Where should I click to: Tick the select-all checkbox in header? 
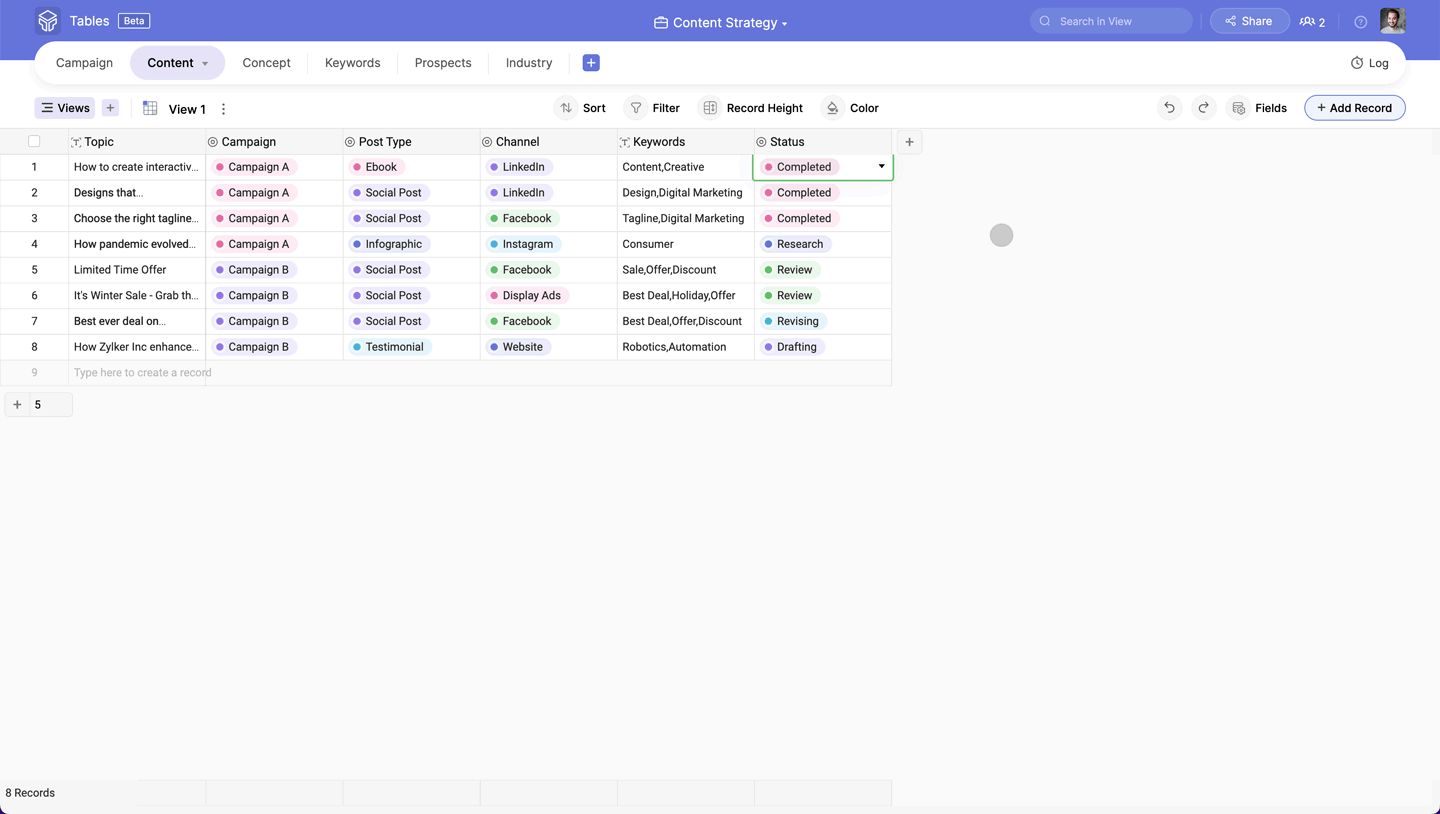point(34,142)
